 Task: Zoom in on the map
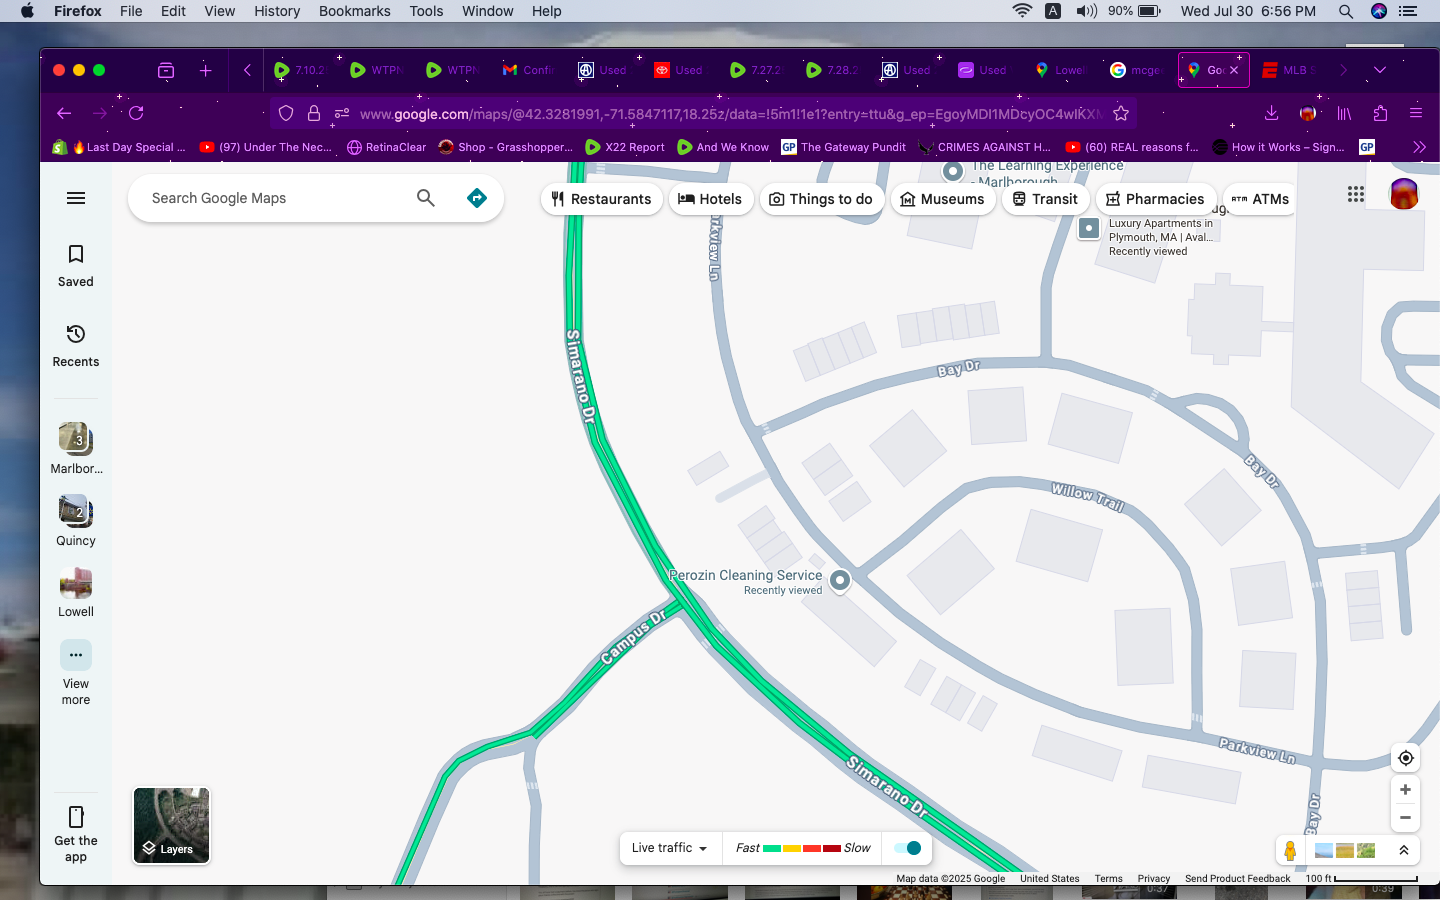[1405, 790]
